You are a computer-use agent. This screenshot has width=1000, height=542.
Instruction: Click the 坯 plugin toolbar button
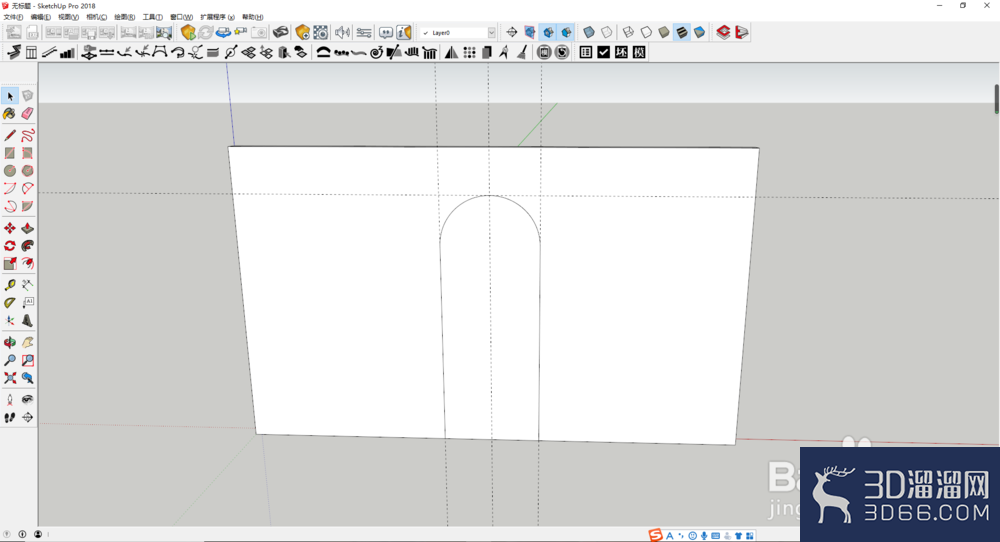tap(621, 52)
